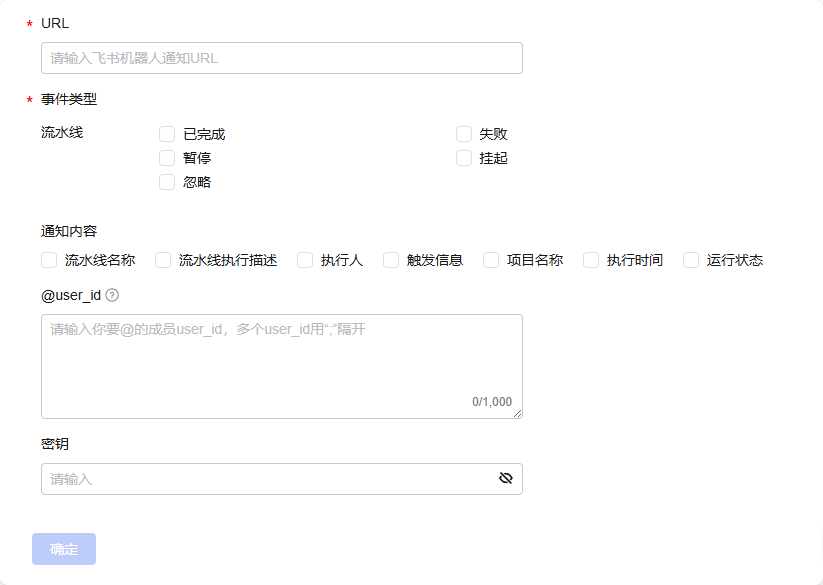Click the help icon beside @user_id
Image resolution: width=823 pixels, height=585 pixels.
point(112,295)
